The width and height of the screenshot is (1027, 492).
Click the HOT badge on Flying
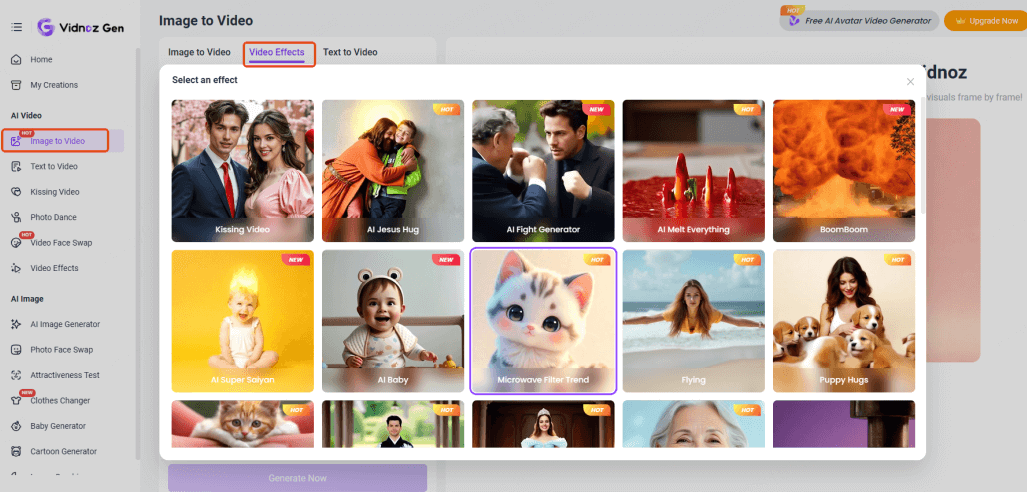point(749,260)
